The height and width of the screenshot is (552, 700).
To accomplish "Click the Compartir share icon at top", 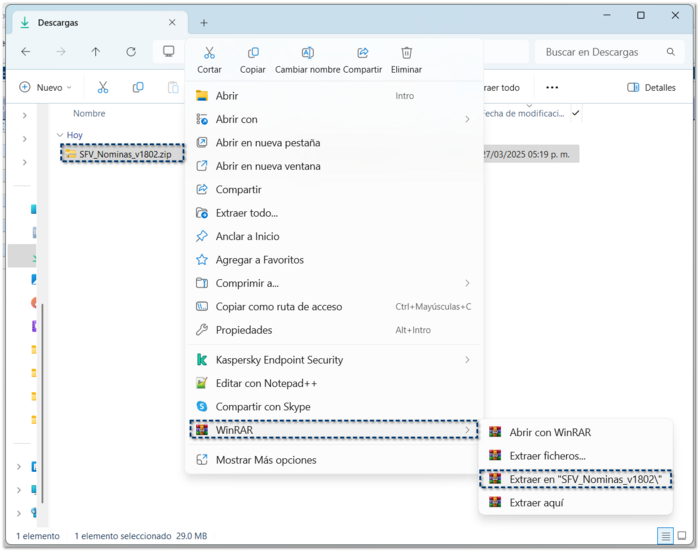I will click(x=362, y=54).
